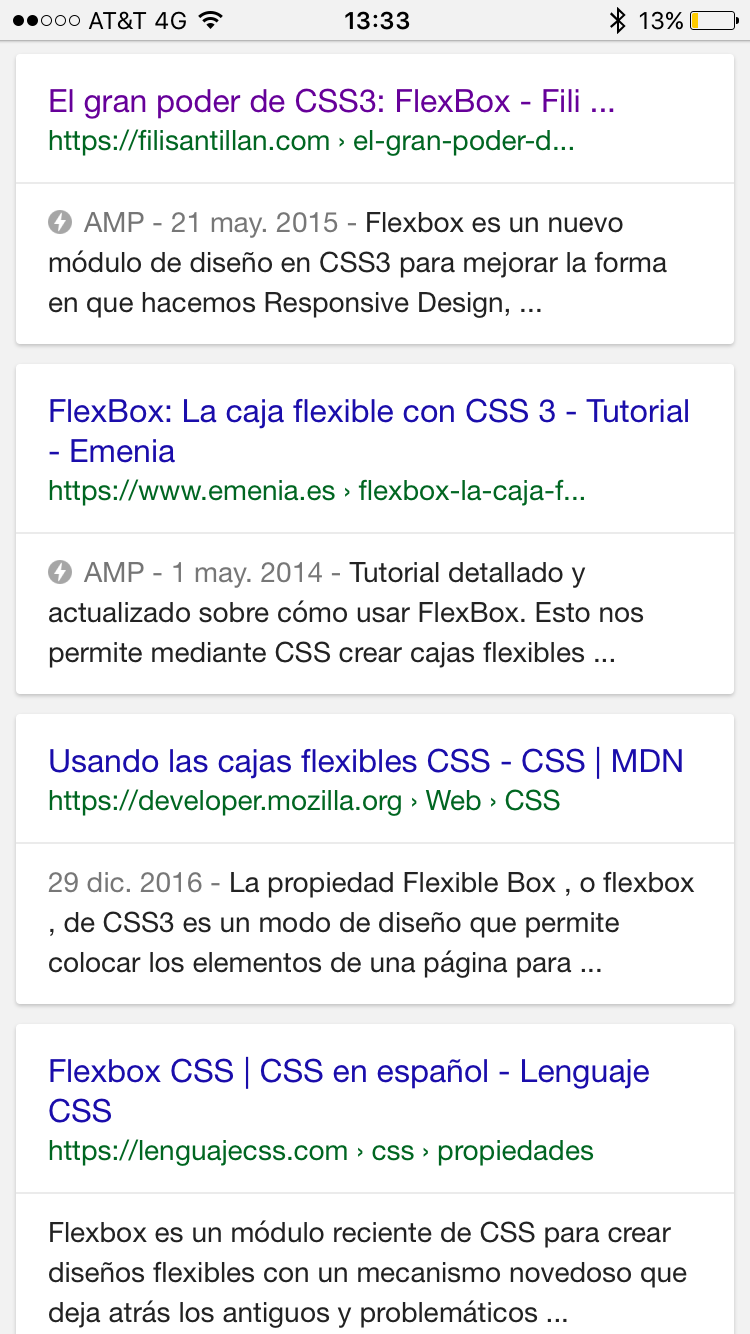Select 'Flexbox es un módulo reciente' snippet
Viewport: 750px width, 1334px height.
click(x=367, y=1273)
